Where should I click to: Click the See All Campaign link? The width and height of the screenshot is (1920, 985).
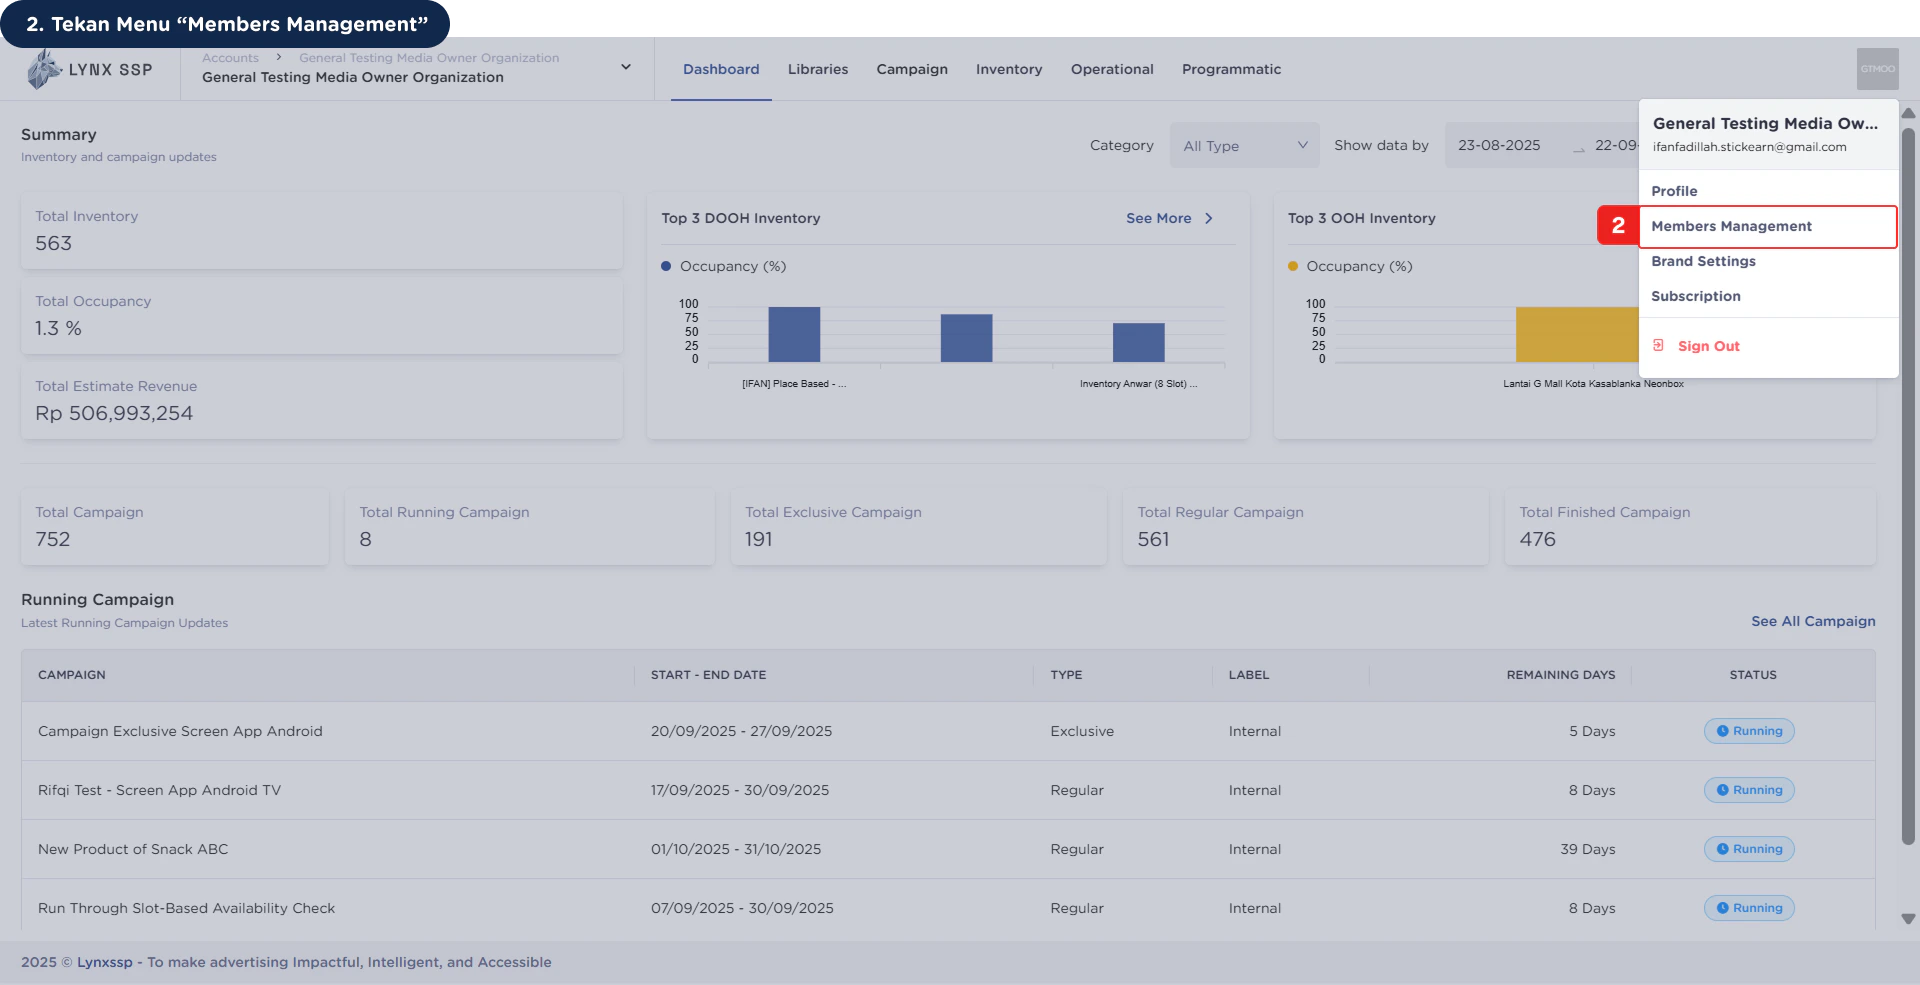pos(1812,621)
